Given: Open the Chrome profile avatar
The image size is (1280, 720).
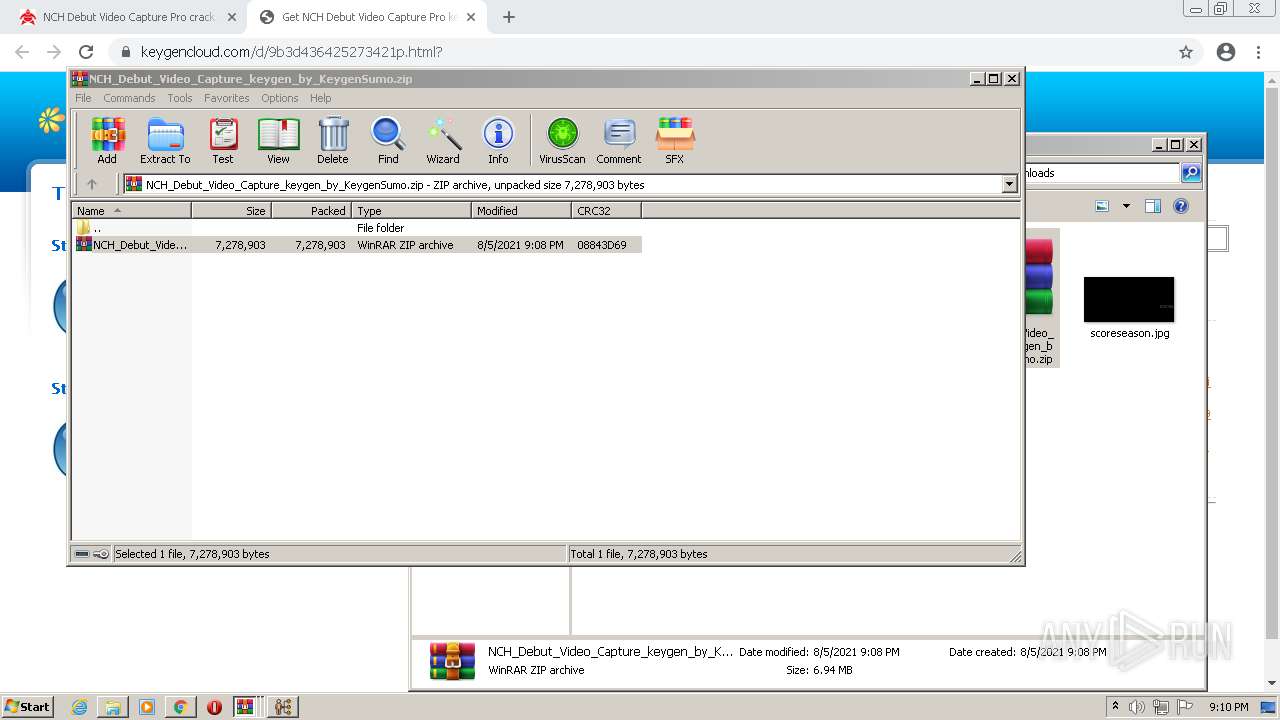Looking at the screenshot, I should pyautogui.click(x=1226, y=52).
